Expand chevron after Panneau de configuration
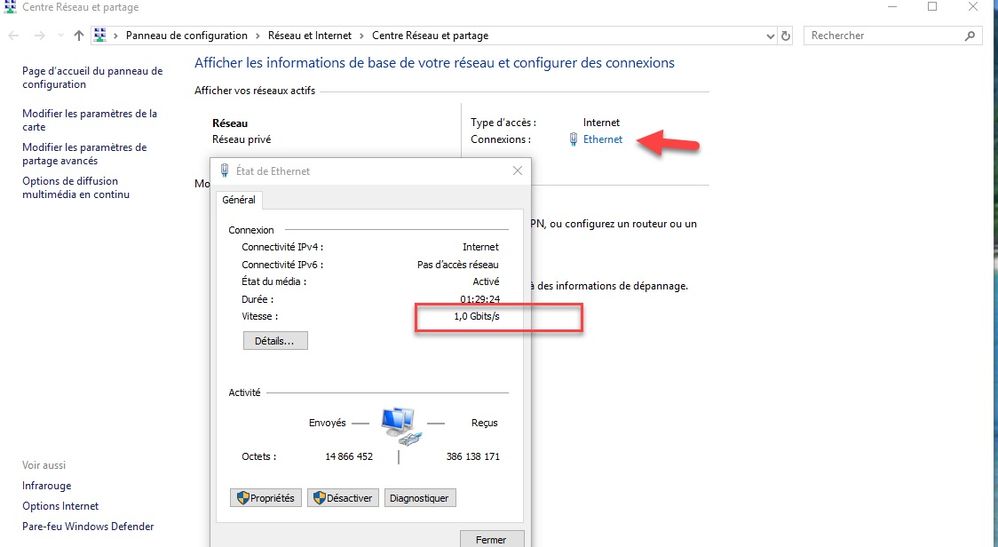This screenshot has width=998, height=547. (254, 36)
